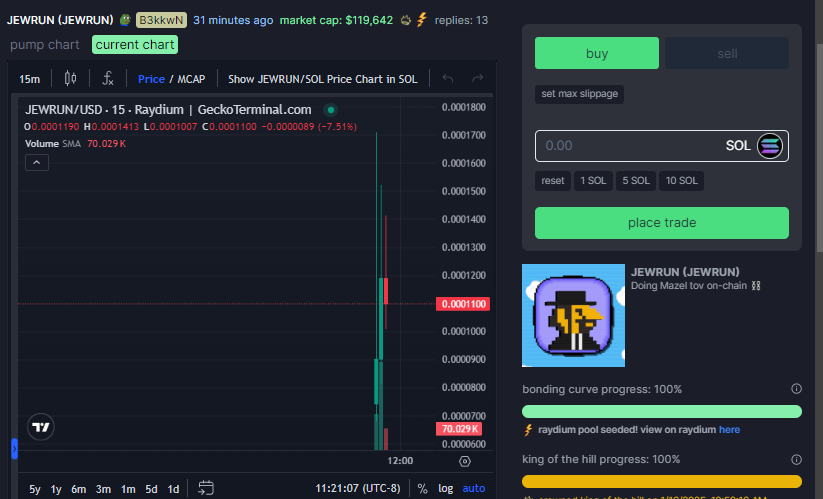Set chart range to 5d
The width and height of the screenshot is (823, 499).
[x=151, y=489]
